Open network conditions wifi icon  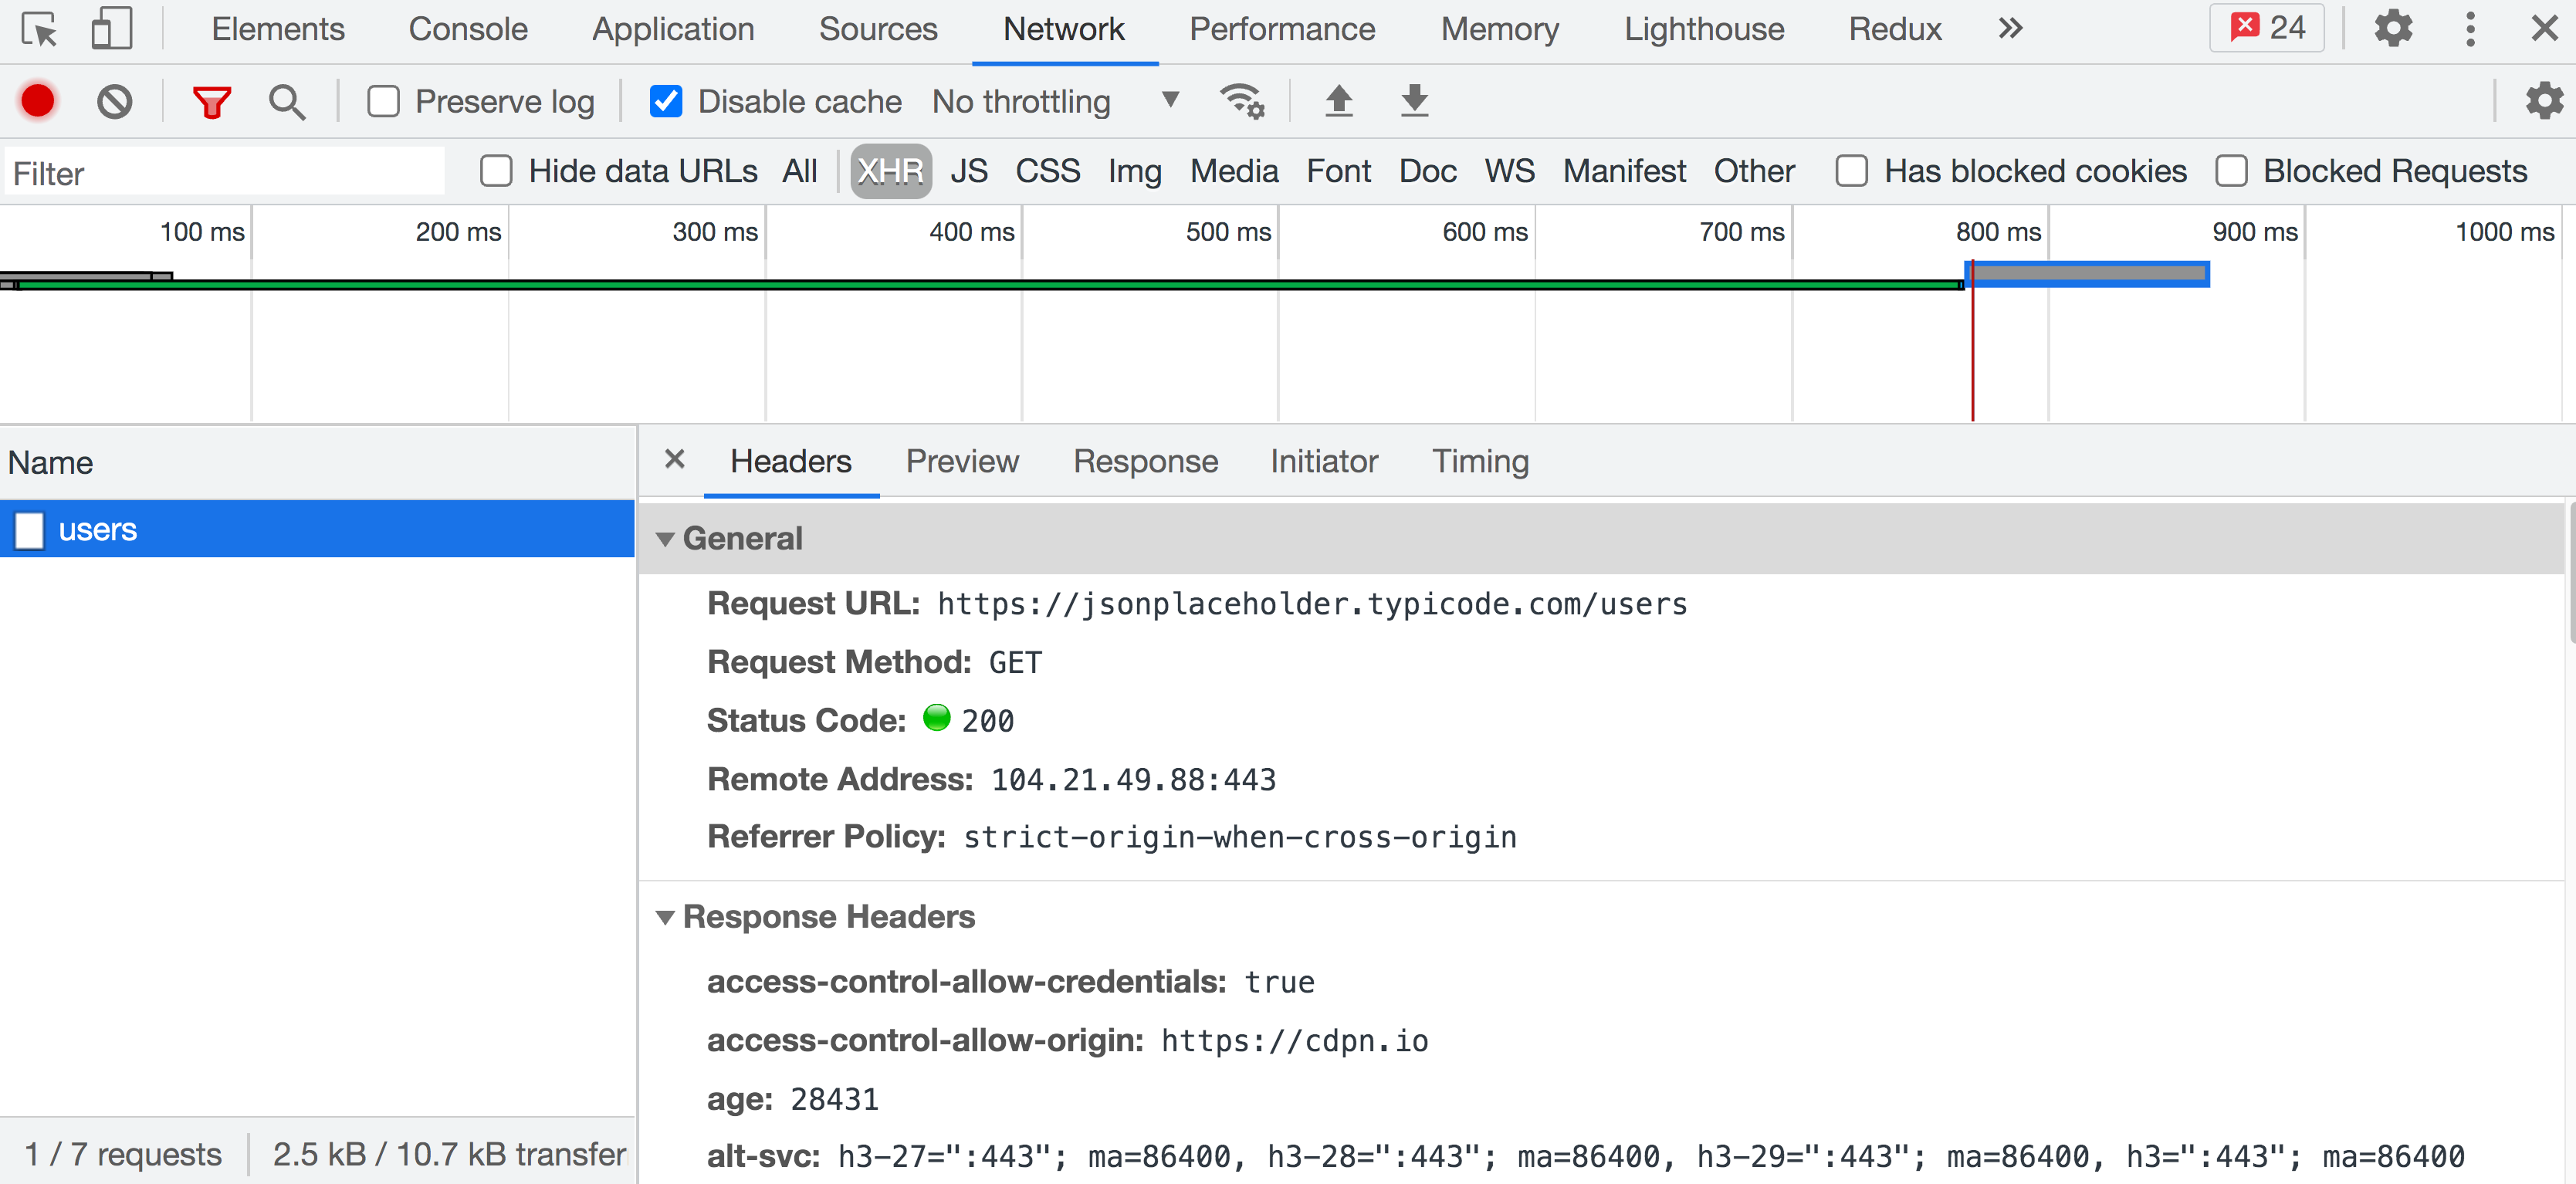coord(1241,101)
